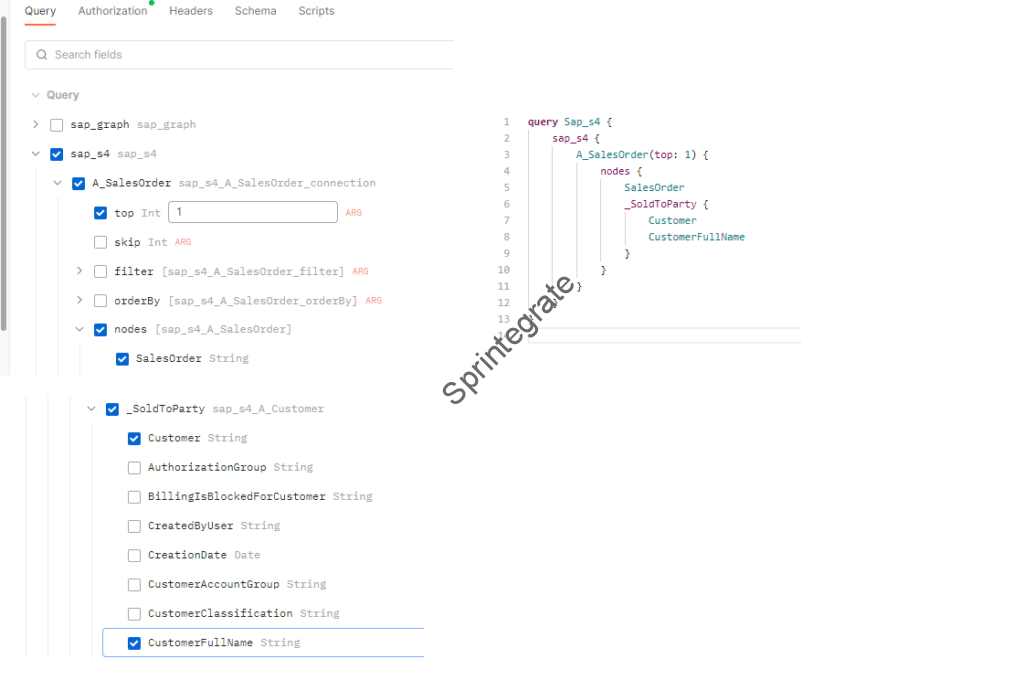The width and height of the screenshot is (1024, 680).
Task: Expand the orderBy argument node
Action: (x=80, y=300)
